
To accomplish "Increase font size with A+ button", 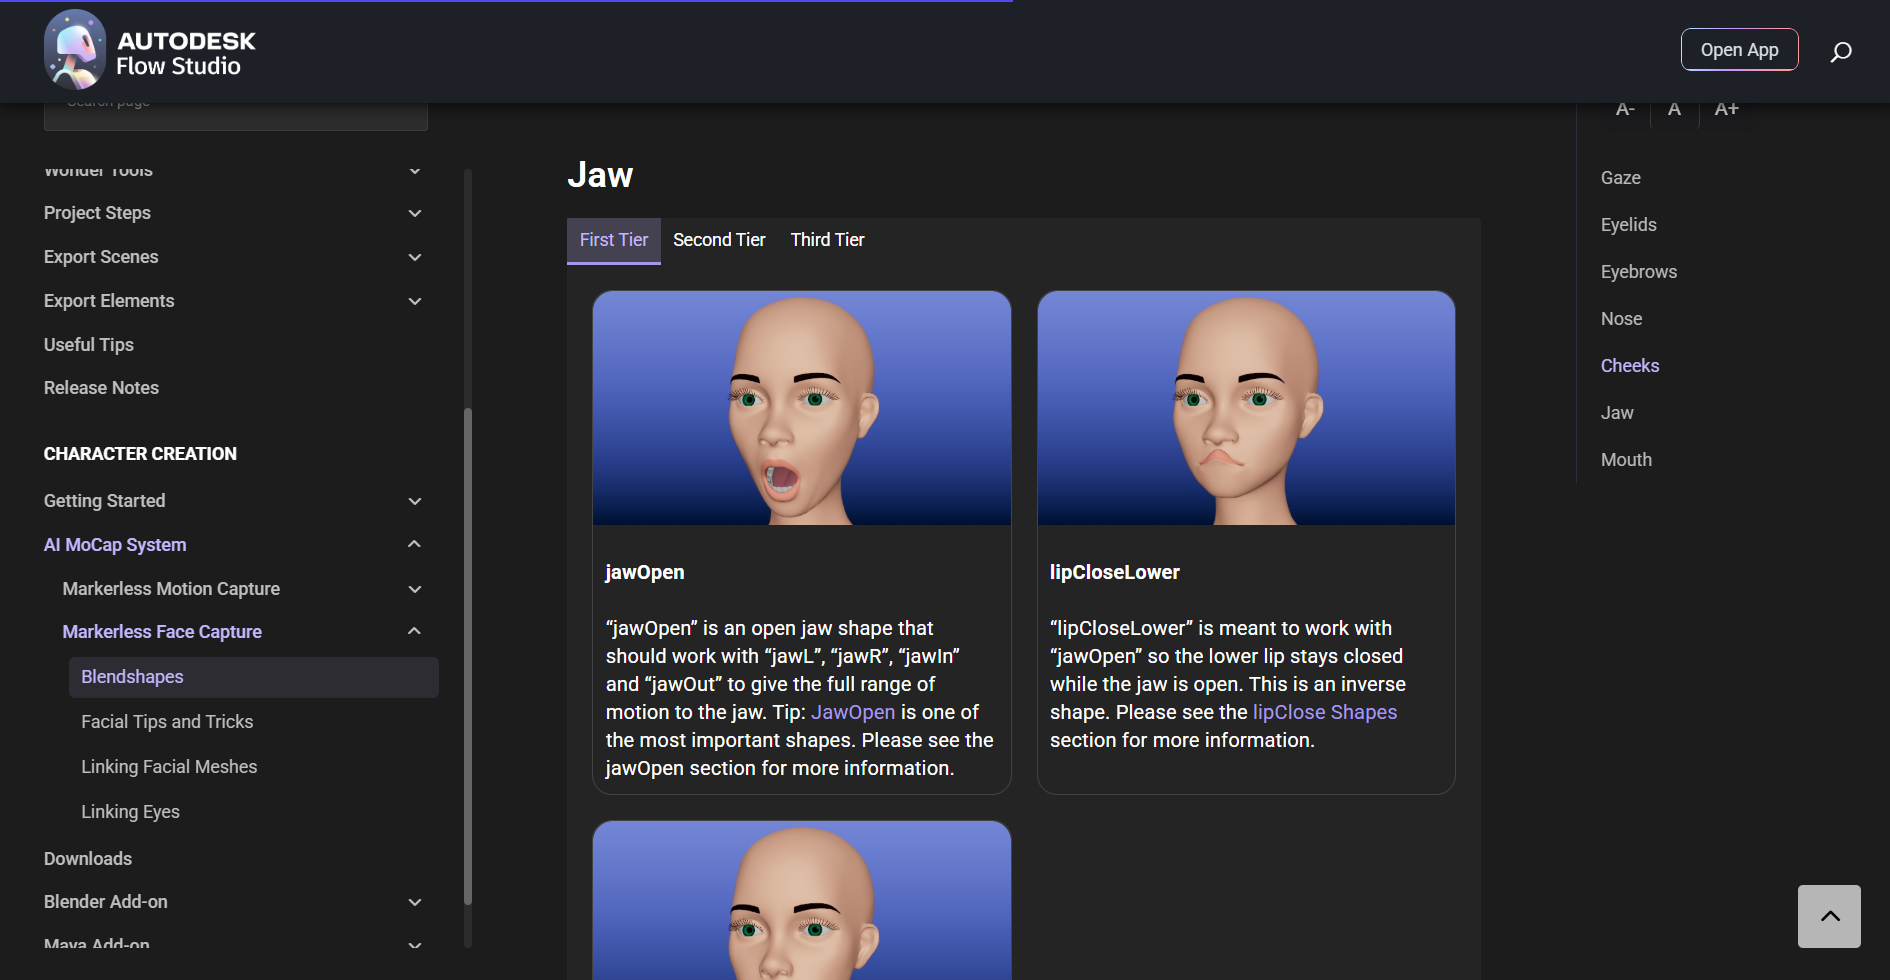I will pyautogui.click(x=1726, y=110).
